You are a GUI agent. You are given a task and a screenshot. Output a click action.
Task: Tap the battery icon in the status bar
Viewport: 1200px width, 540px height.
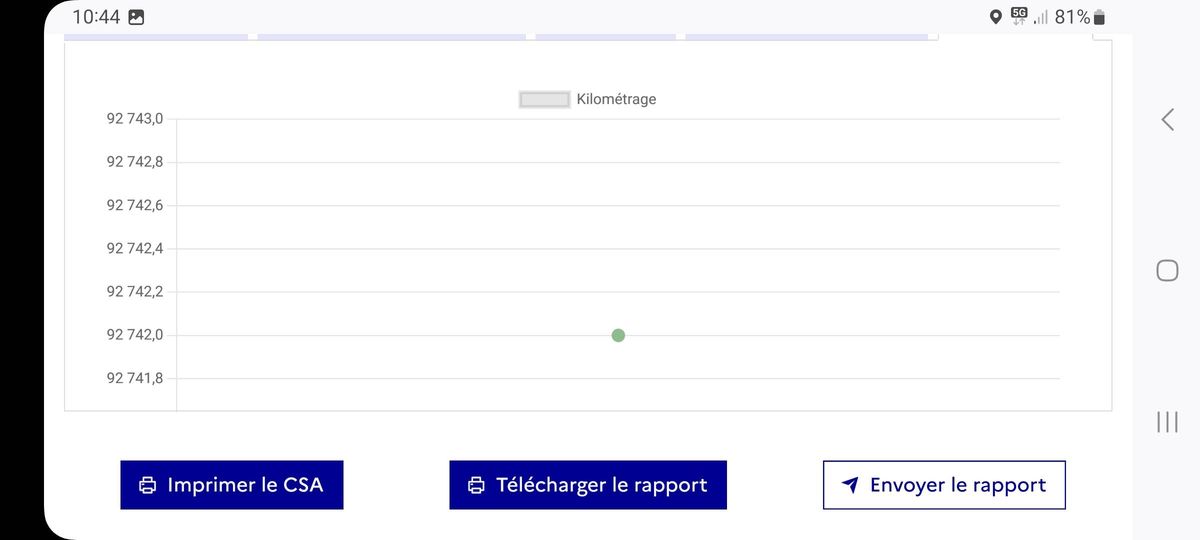[1100, 17]
